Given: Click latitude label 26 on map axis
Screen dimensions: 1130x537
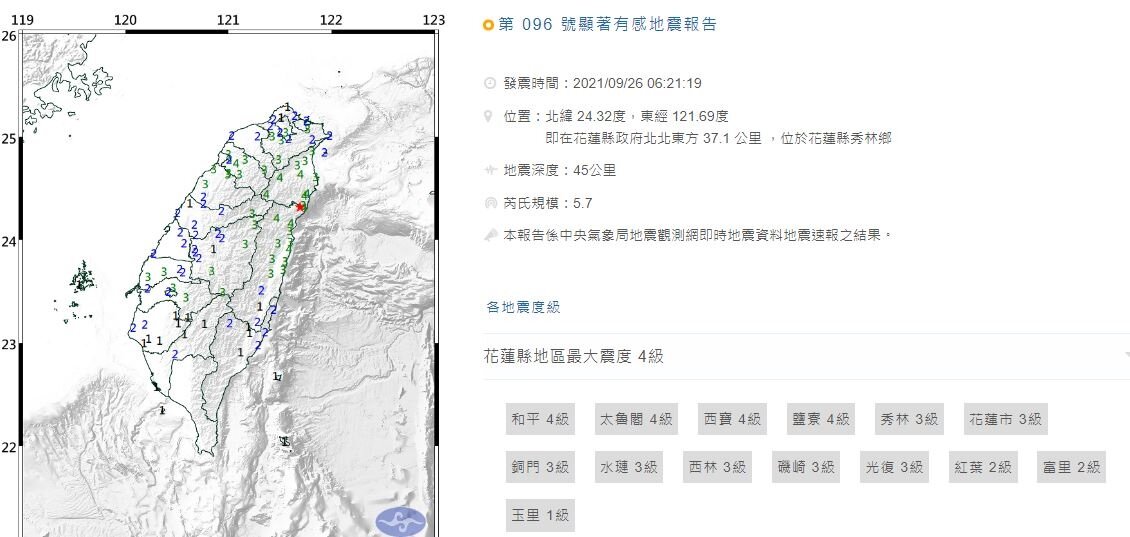Looking at the screenshot, I should click(x=8, y=35).
